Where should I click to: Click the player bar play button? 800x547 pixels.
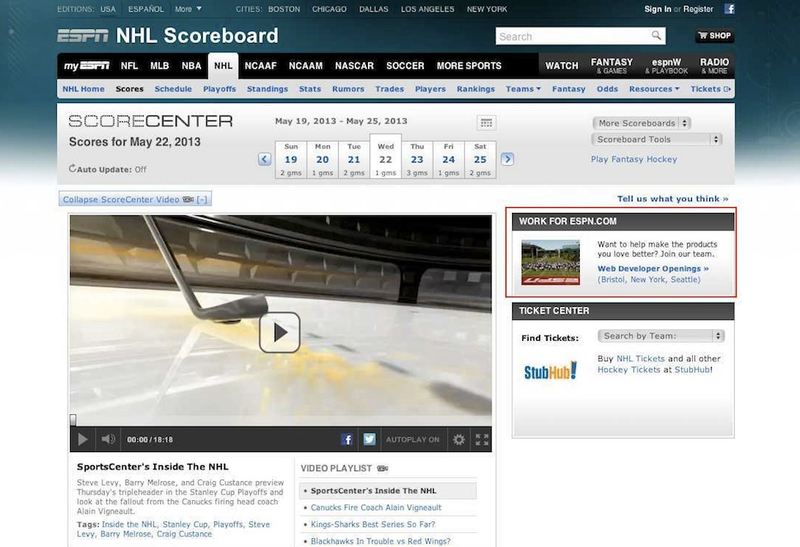[x=82, y=439]
